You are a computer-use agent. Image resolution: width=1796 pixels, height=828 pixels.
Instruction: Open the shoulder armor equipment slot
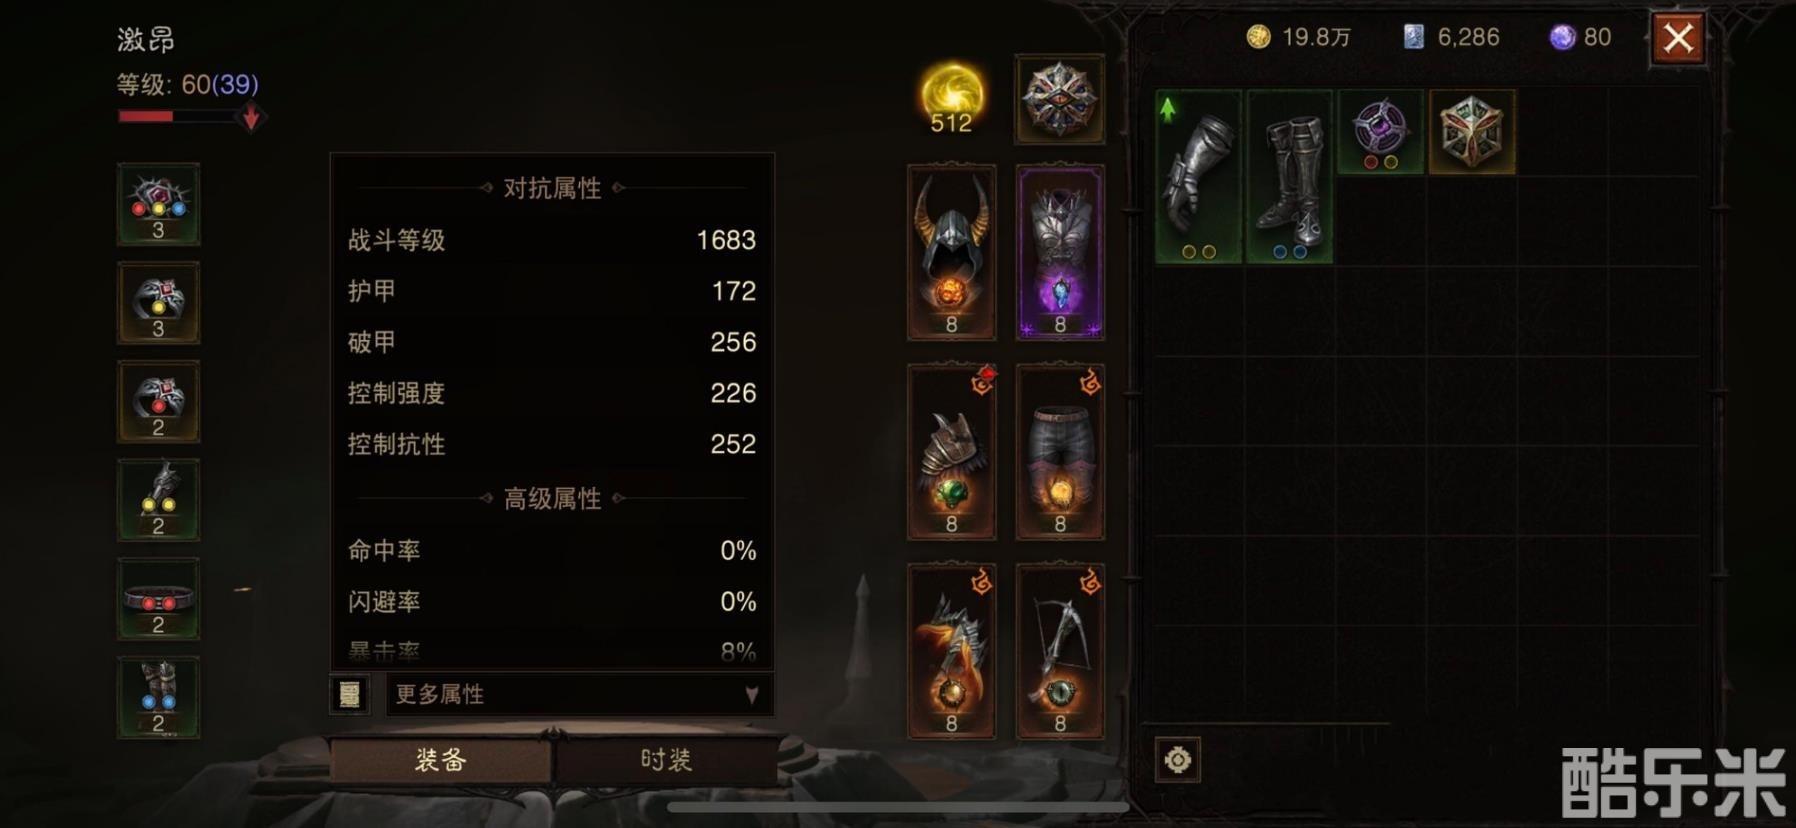tap(951, 452)
